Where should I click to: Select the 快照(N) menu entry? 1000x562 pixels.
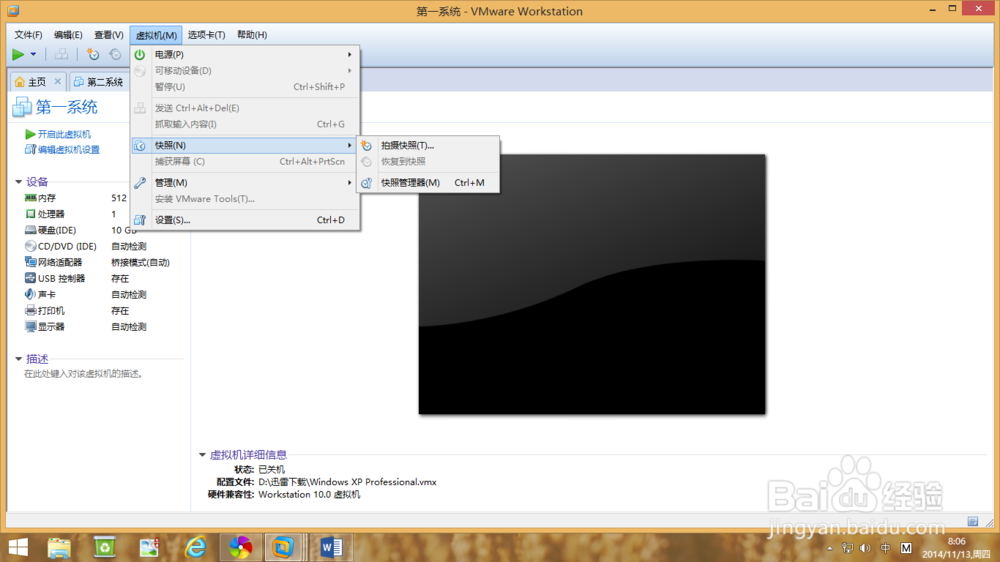click(245, 145)
